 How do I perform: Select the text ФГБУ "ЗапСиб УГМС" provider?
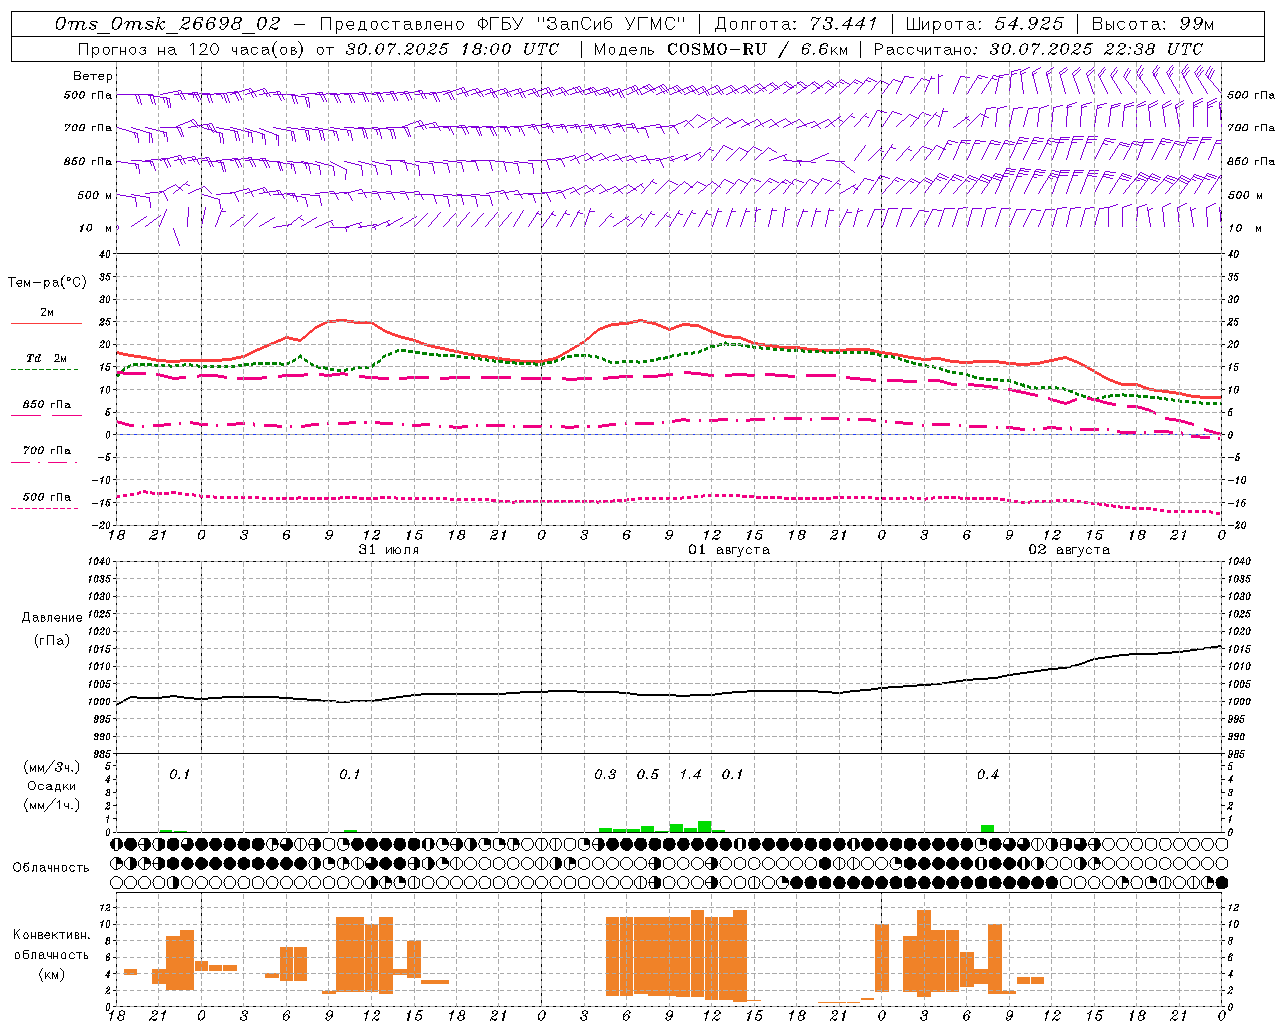click(x=583, y=23)
